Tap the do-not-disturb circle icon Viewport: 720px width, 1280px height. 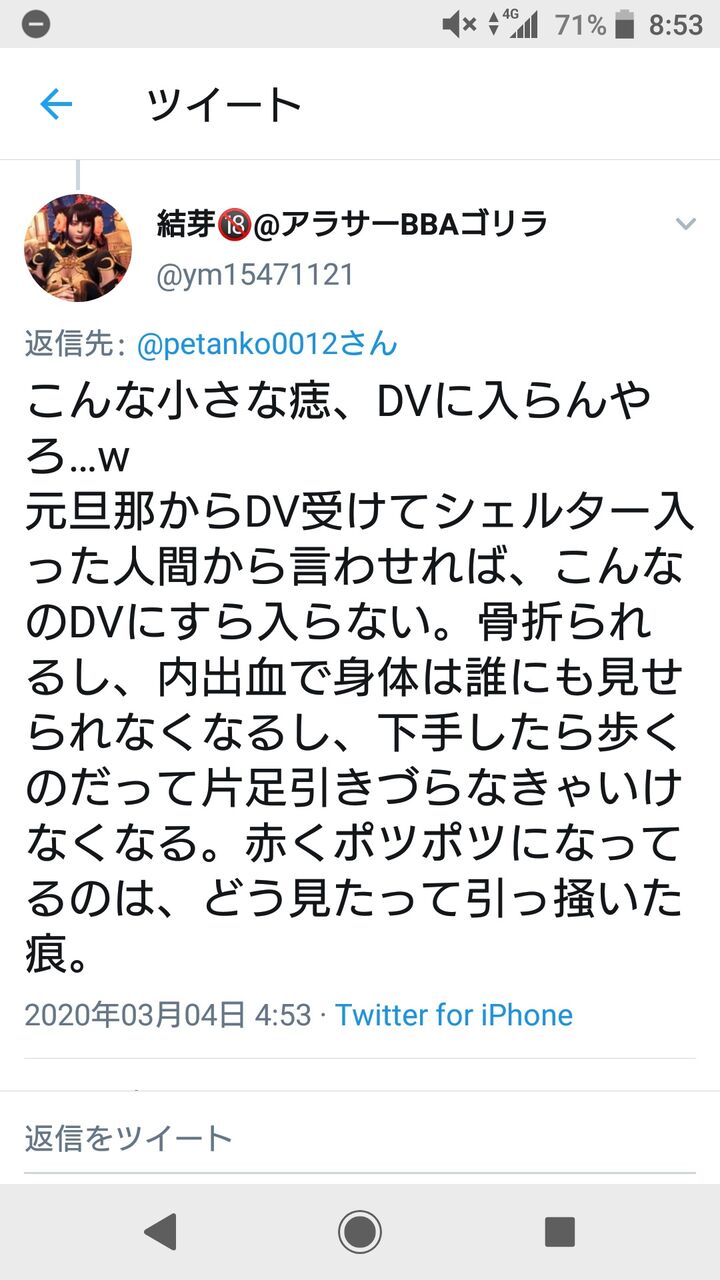coord(36,24)
